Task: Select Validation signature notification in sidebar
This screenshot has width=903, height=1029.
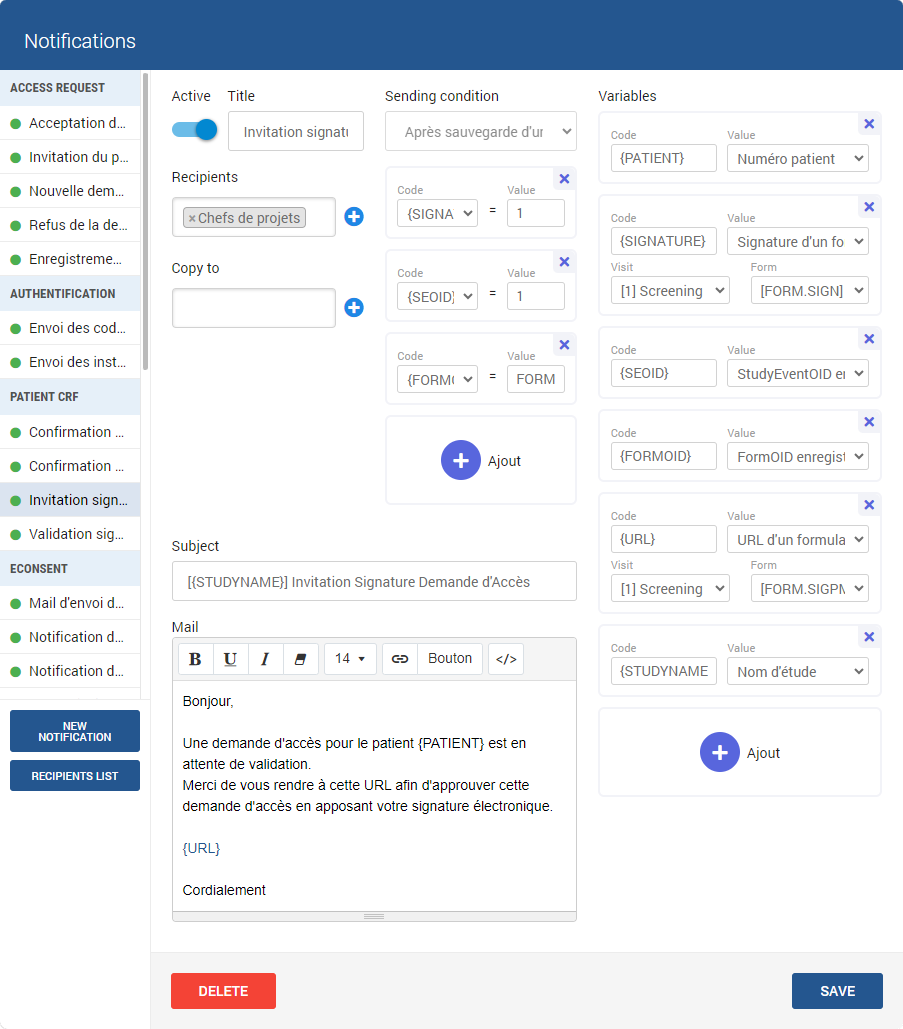Action: pyautogui.click(x=76, y=534)
